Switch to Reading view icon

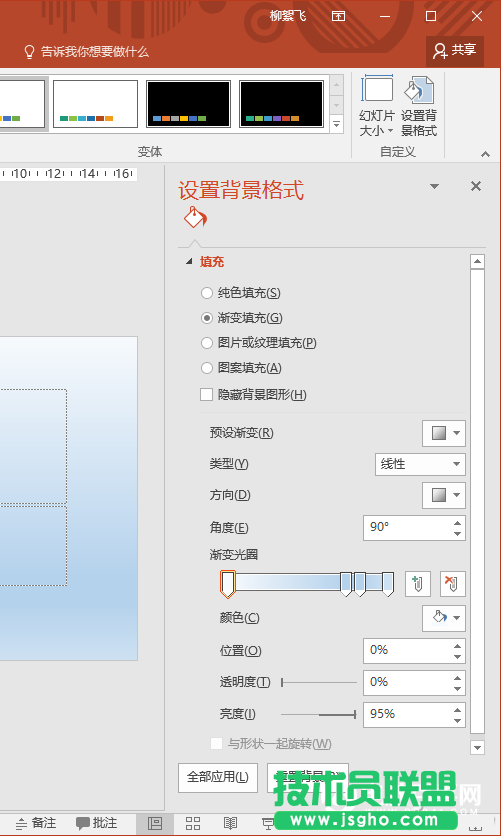[230, 823]
